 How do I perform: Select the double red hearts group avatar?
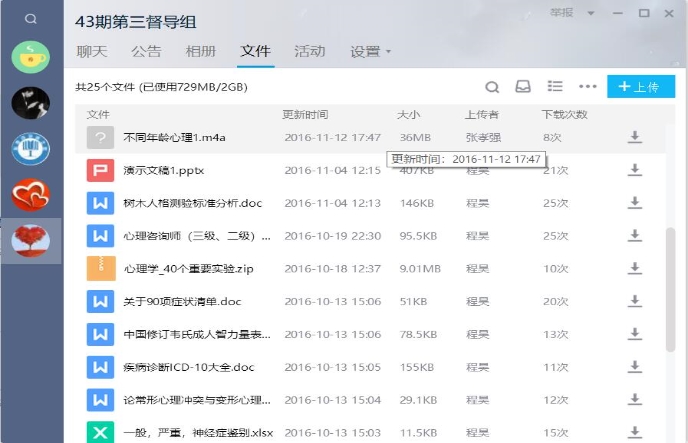pyautogui.click(x=31, y=195)
